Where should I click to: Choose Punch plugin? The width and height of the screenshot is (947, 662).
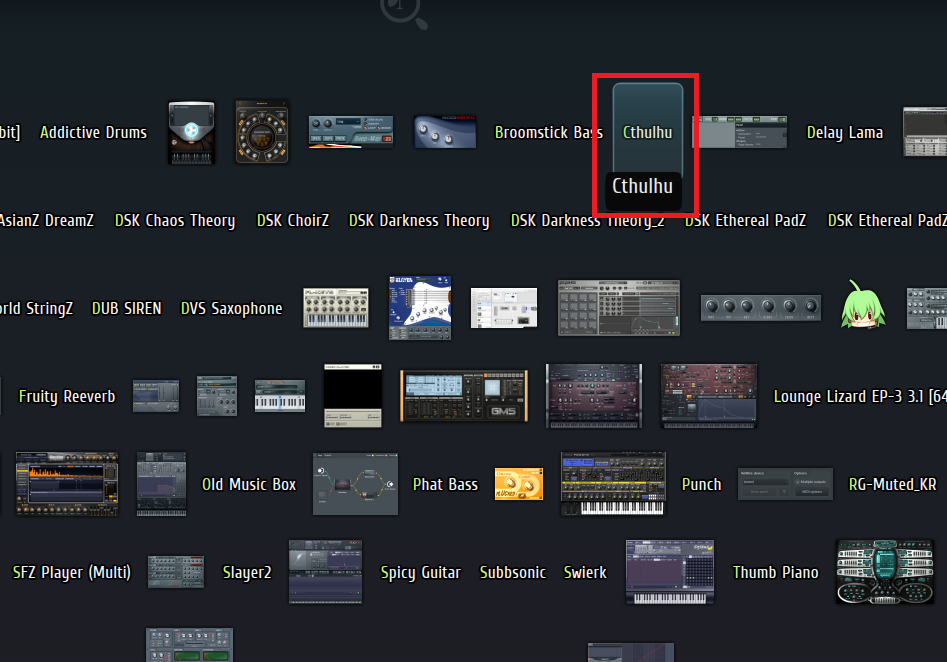[701, 484]
